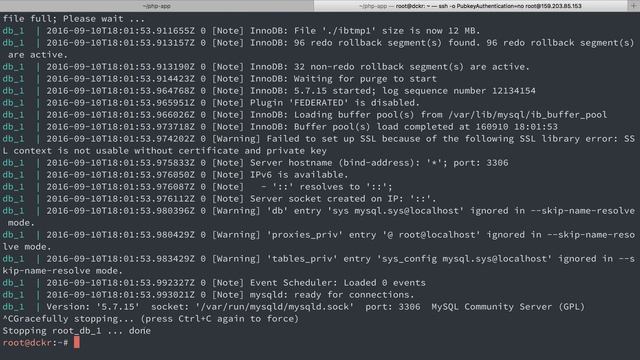Click the red terminal cursor block
Viewport: 640px width, 360px height.
click(77, 342)
